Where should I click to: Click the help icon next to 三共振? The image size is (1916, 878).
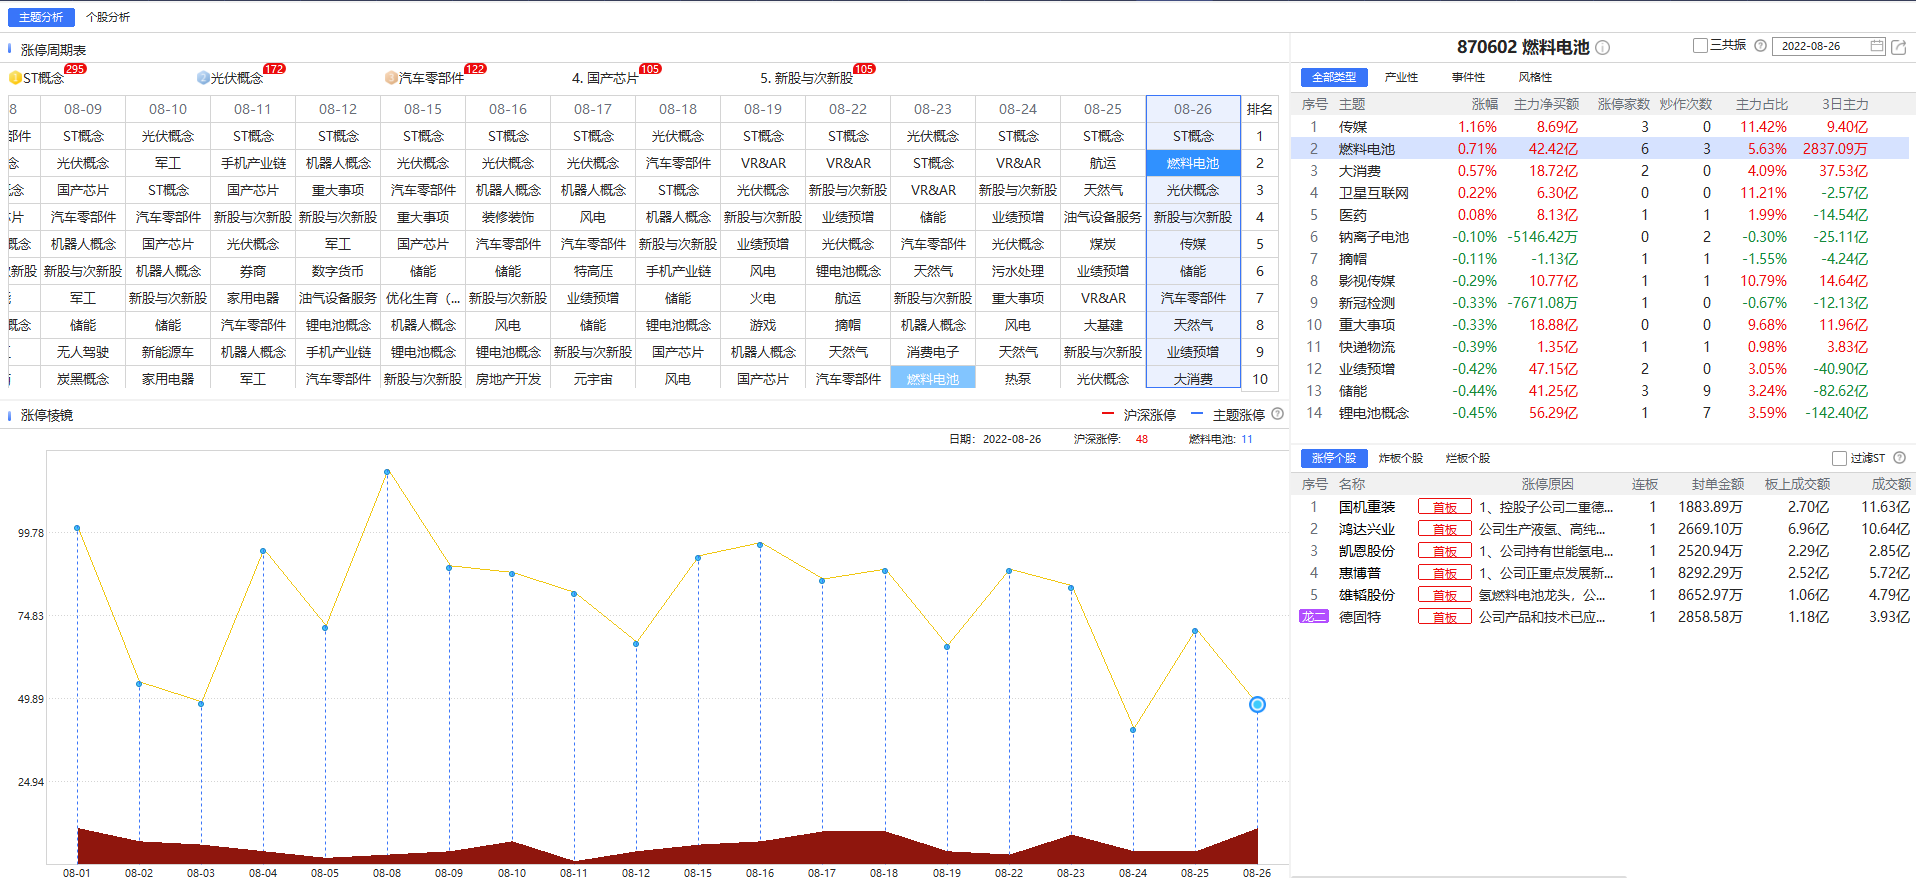coord(1760,45)
